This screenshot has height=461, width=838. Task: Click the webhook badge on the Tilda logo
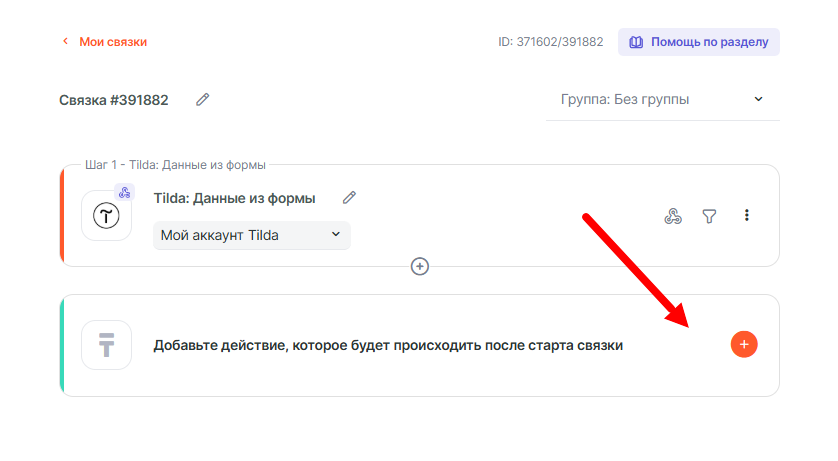coord(125,193)
